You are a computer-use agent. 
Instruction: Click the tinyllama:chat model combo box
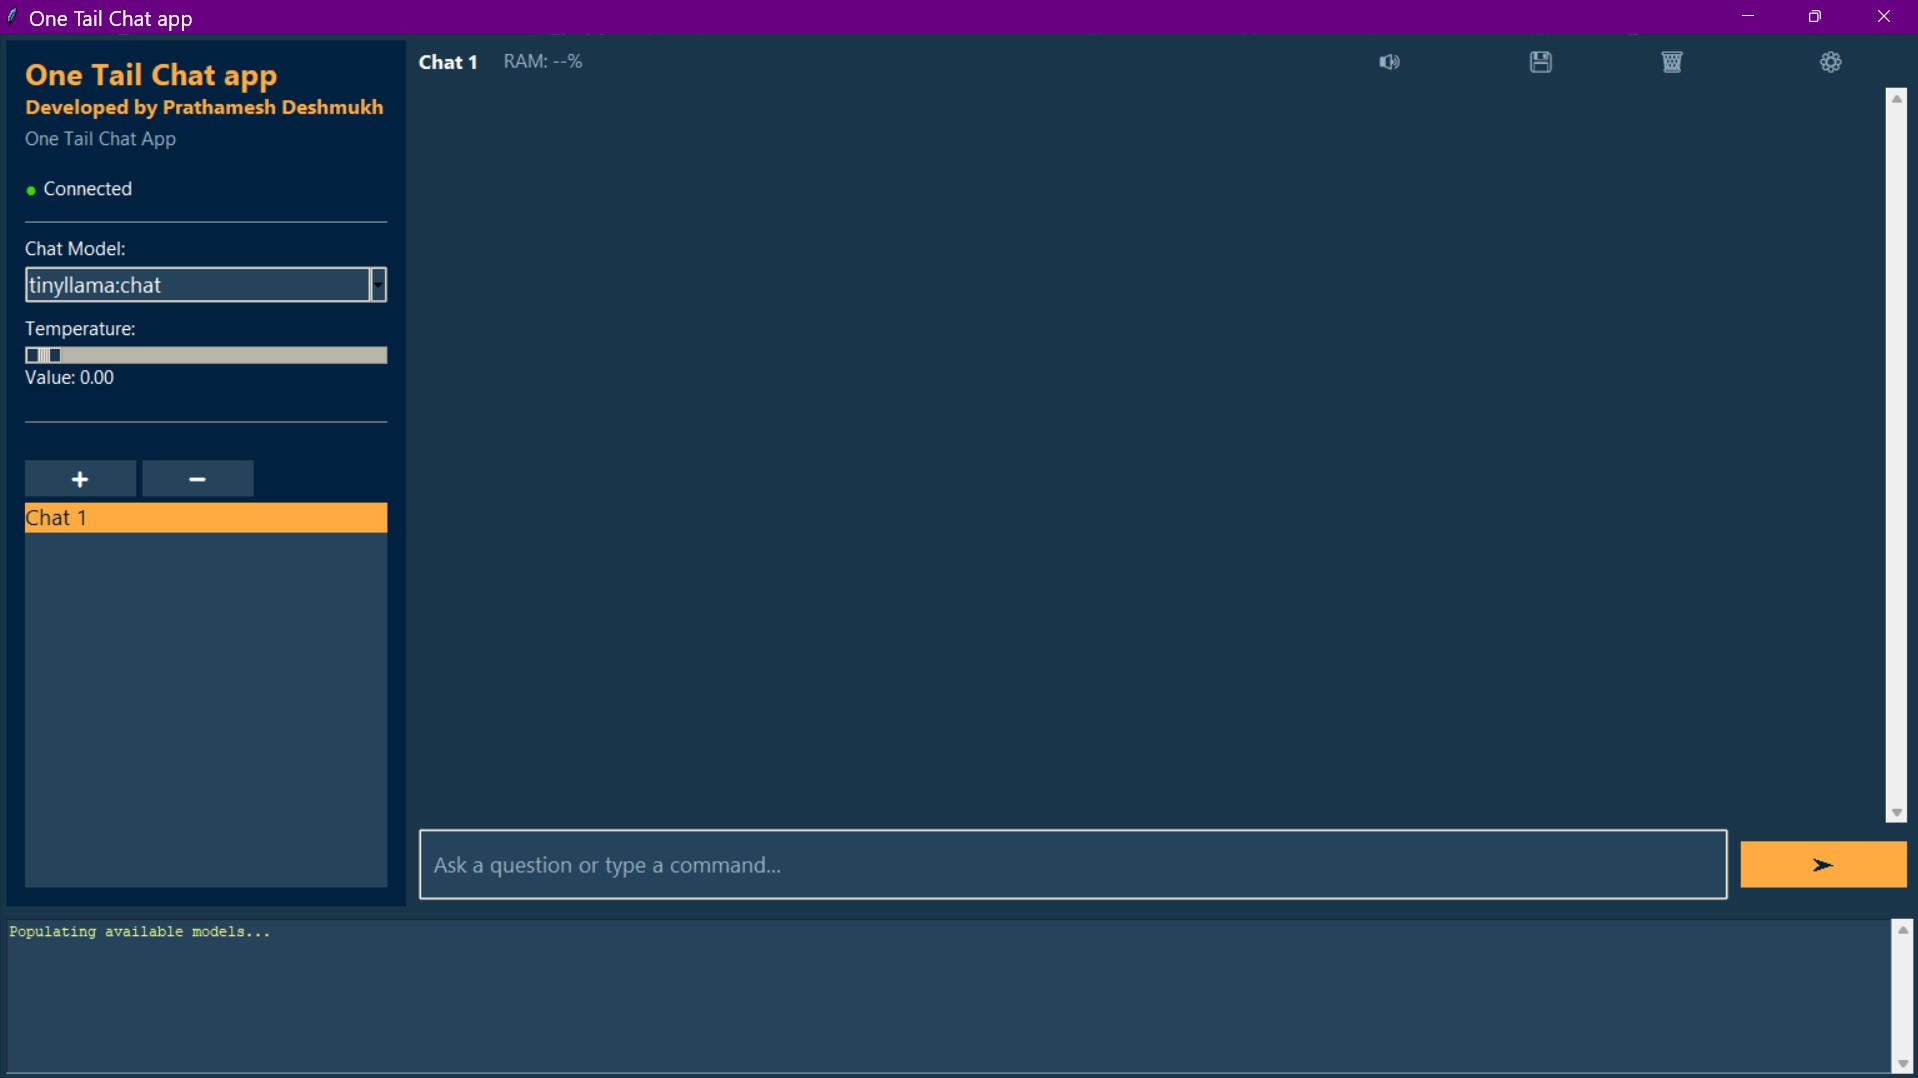click(198, 285)
